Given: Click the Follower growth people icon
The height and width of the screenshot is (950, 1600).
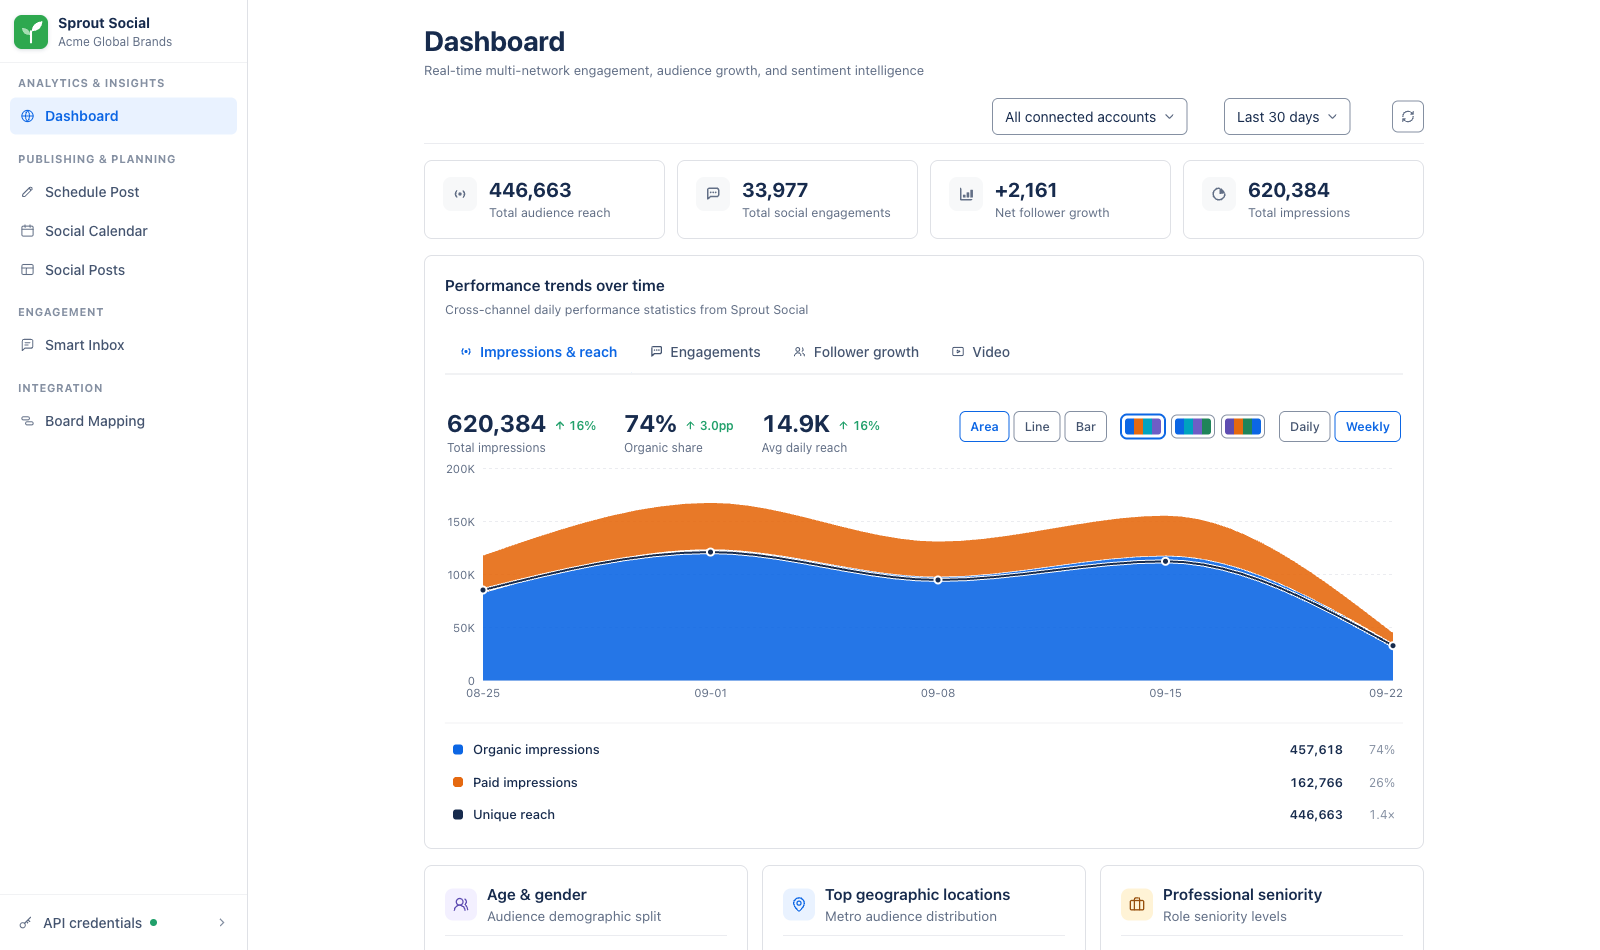Looking at the screenshot, I should click(x=800, y=352).
